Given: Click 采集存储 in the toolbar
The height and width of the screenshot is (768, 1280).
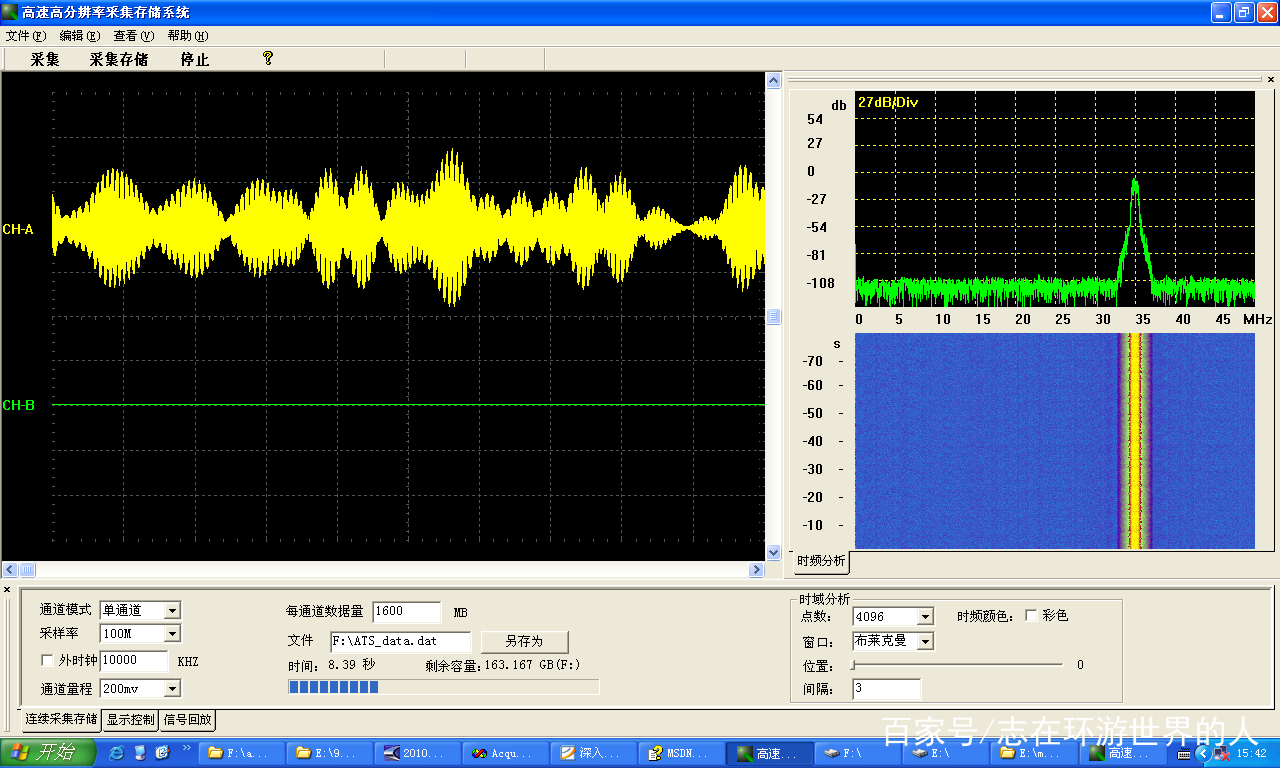Looking at the screenshot, I should 119,59.
